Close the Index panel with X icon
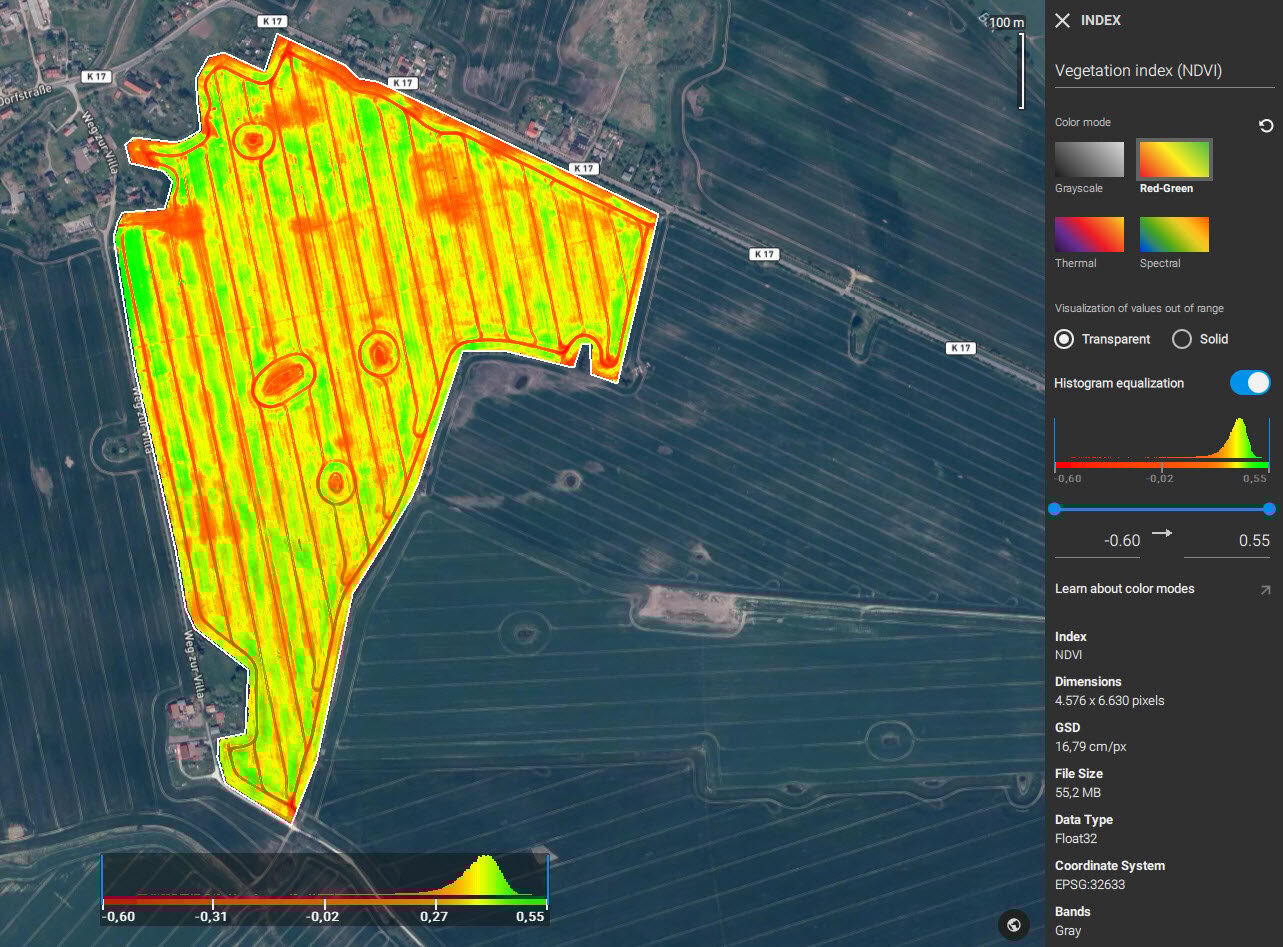This screenshot has height=947, width=1283. pyautogui.click(x=1062, y=21)
